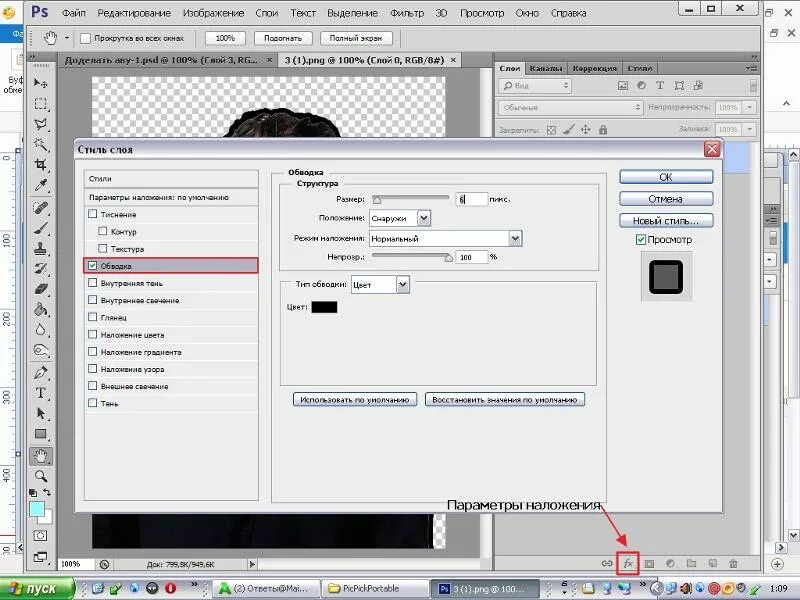Viewport: 800px width, 600px height.
Task: Select the Paint Bucket tool
Action: 40,309
